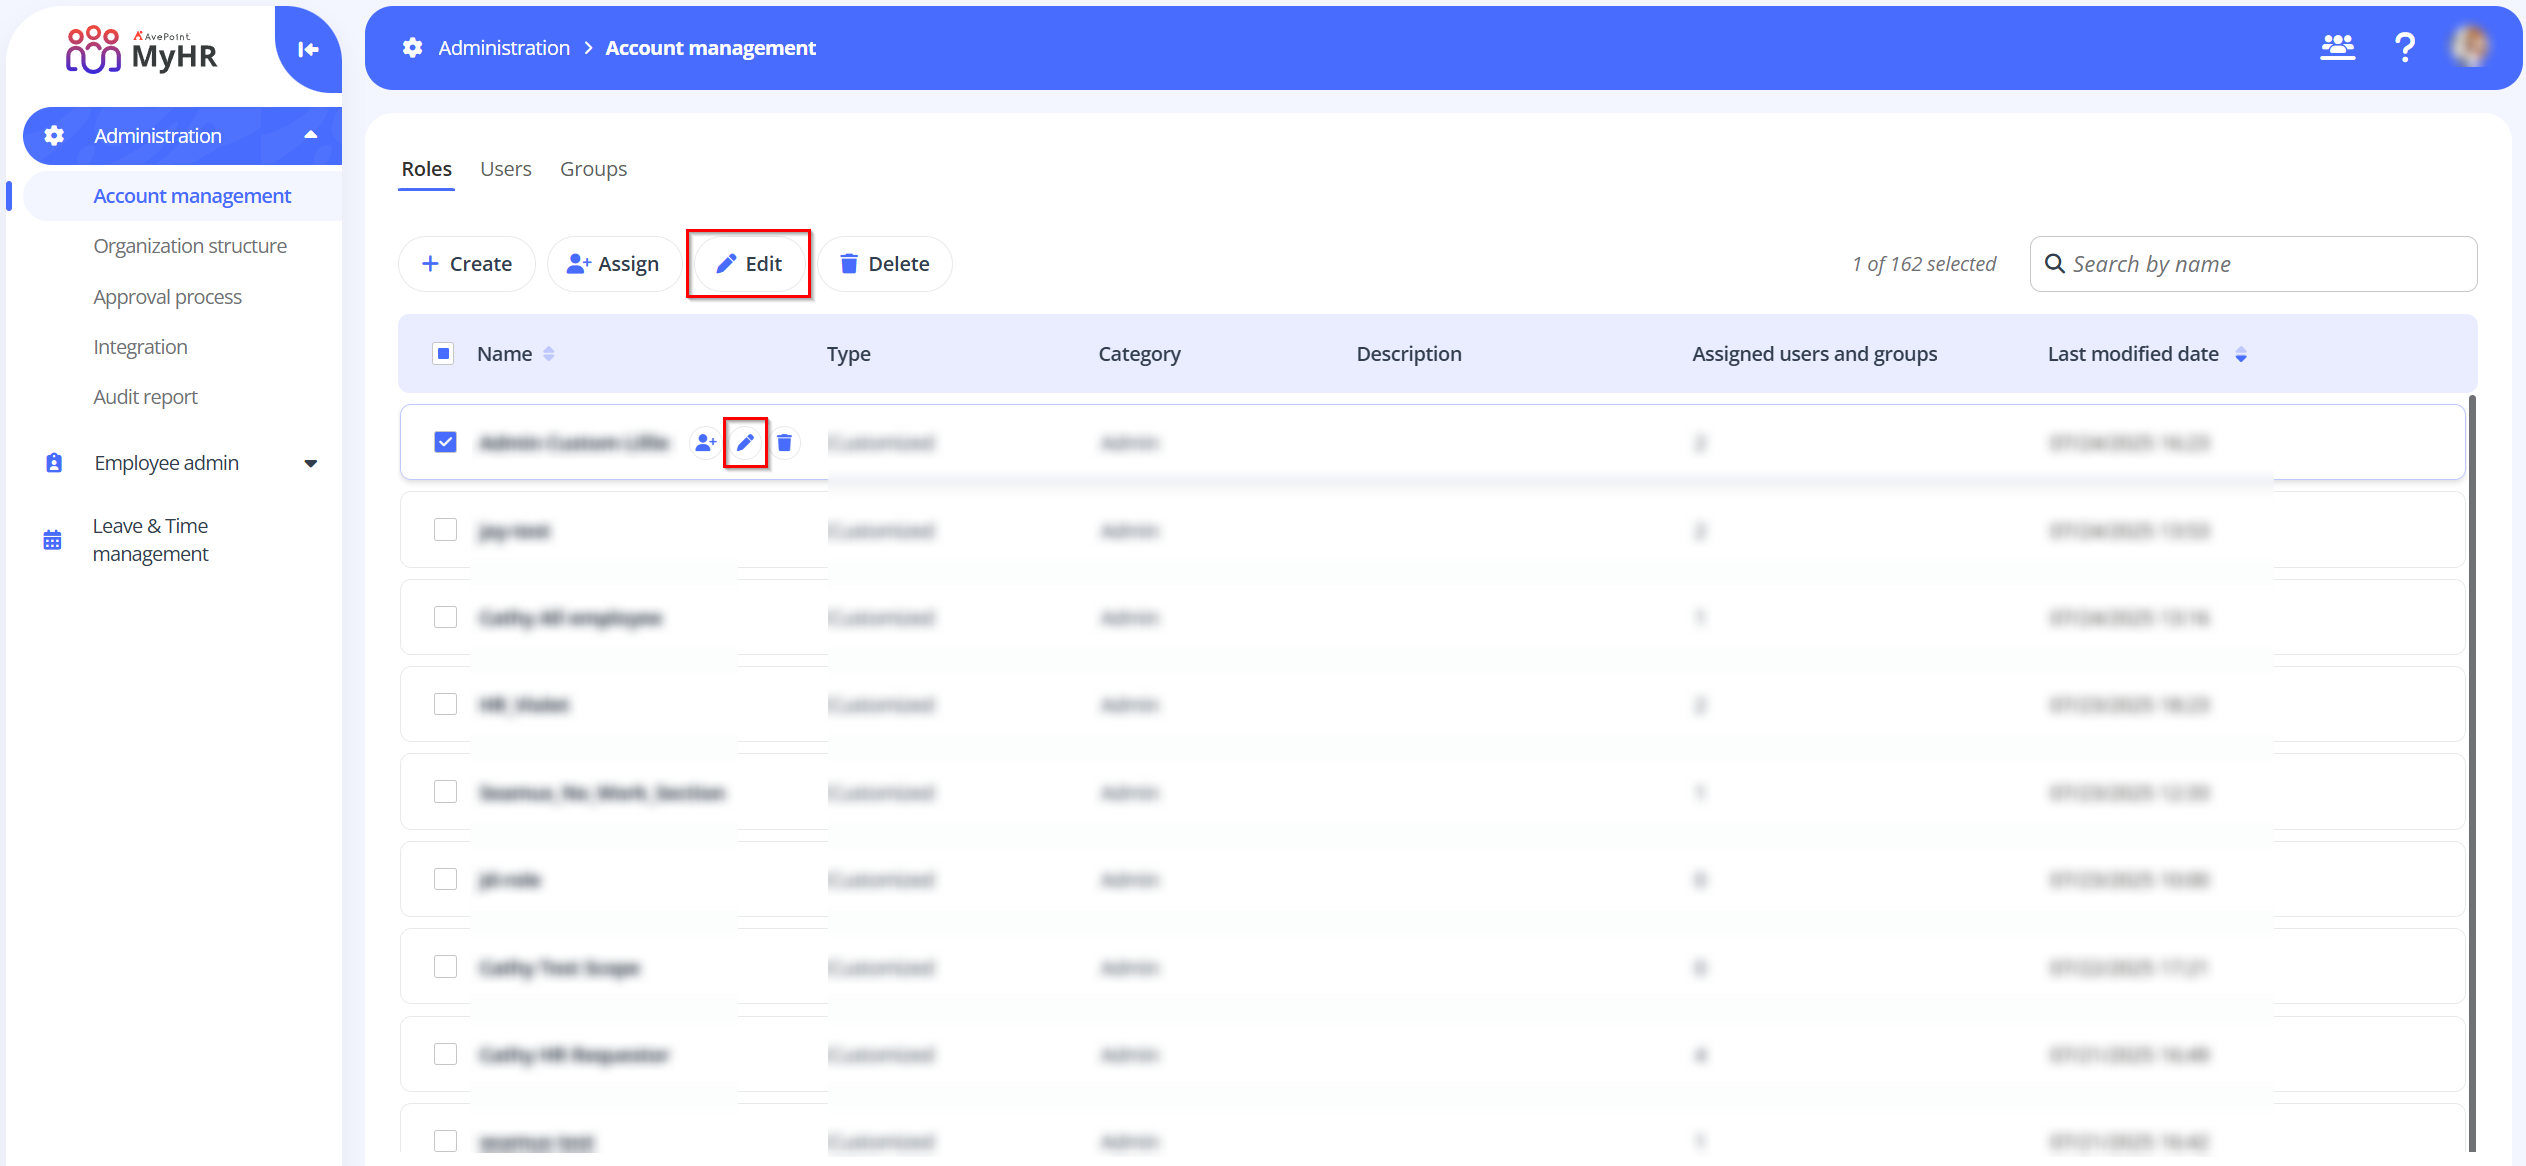Toggle the select-all checkbox in table header

coord(443,353)
